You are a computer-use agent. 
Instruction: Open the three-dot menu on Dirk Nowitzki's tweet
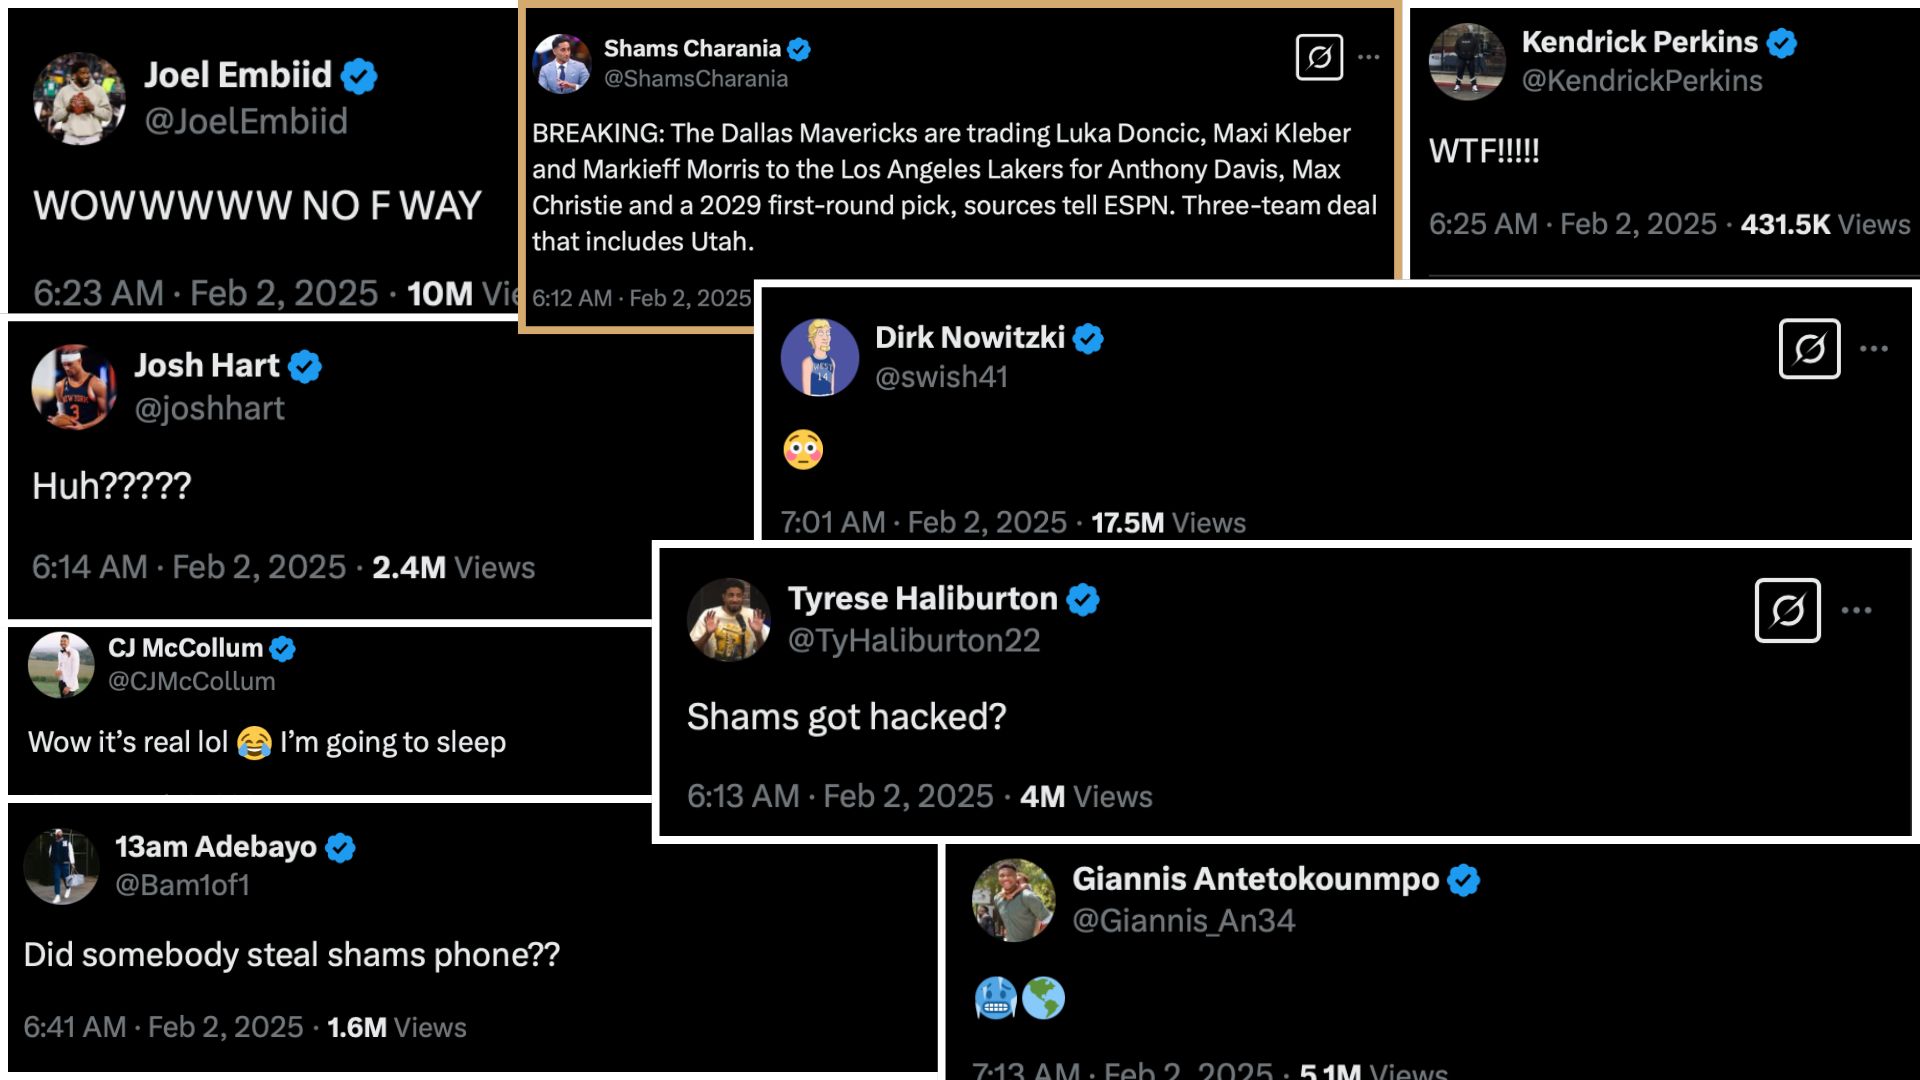pos(1874,349)
